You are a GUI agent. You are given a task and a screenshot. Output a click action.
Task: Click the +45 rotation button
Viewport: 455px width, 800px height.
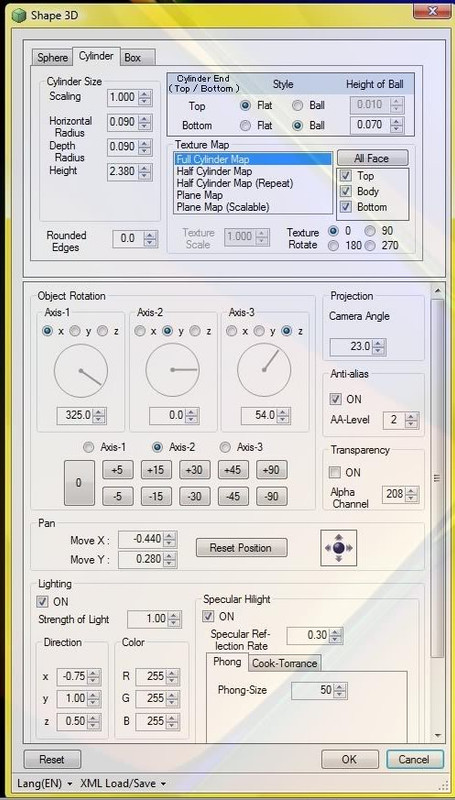[233, 470]
